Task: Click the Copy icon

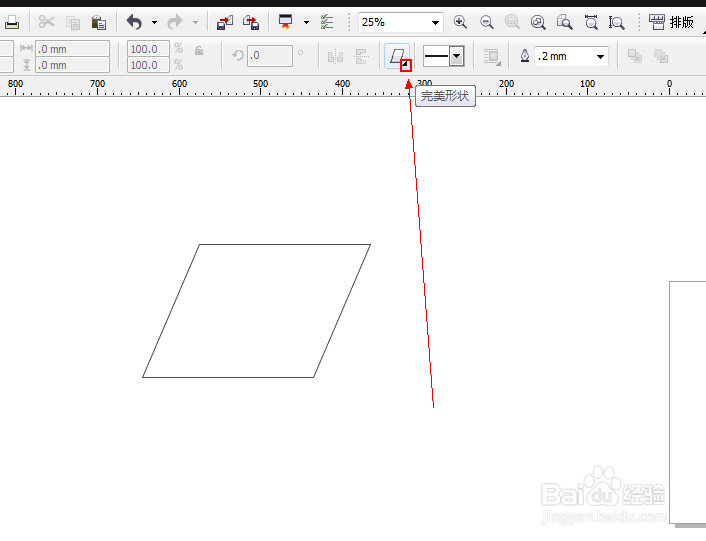Action: coord(73,22)
